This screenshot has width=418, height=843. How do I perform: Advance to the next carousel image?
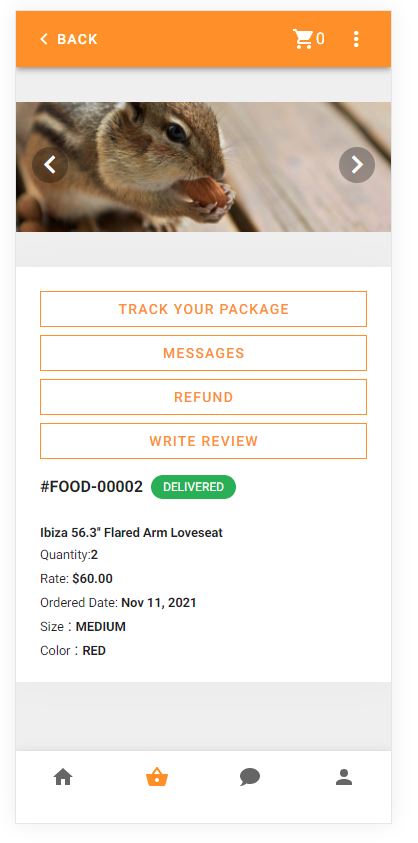(357, 165)
